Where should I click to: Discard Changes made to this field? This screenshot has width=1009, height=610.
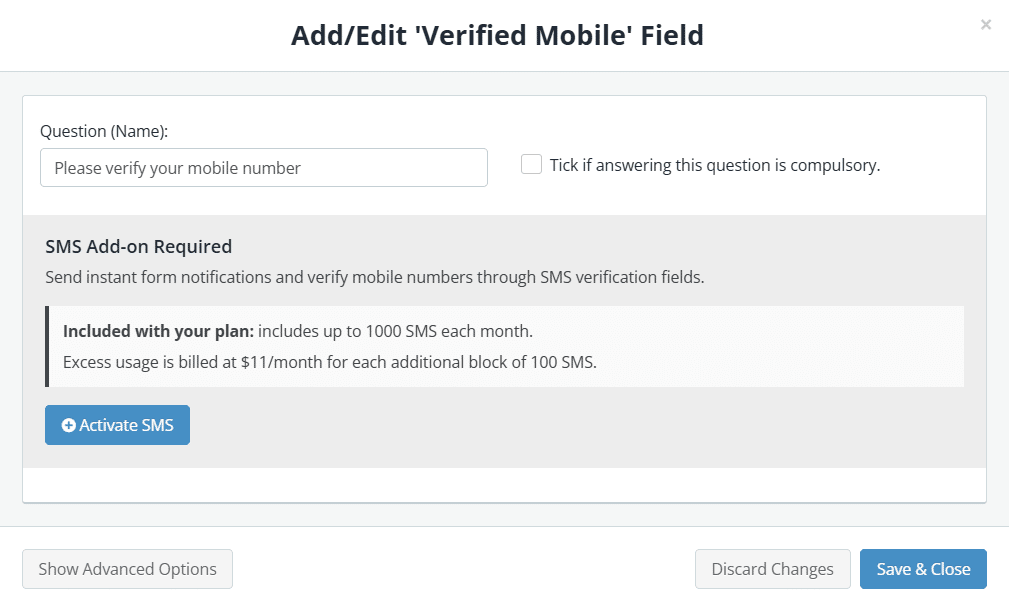[x=772, y=568]
